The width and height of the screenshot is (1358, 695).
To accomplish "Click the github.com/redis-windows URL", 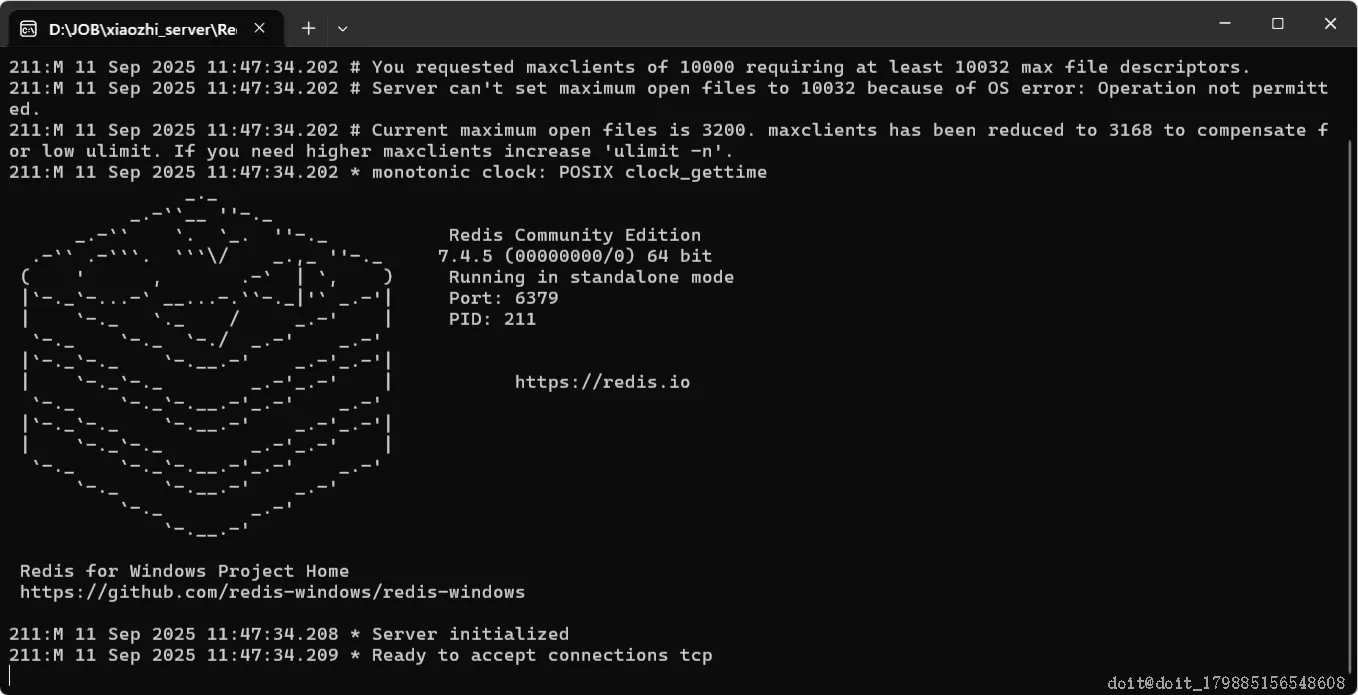I will pyautogui.click(x=272, y=592).
